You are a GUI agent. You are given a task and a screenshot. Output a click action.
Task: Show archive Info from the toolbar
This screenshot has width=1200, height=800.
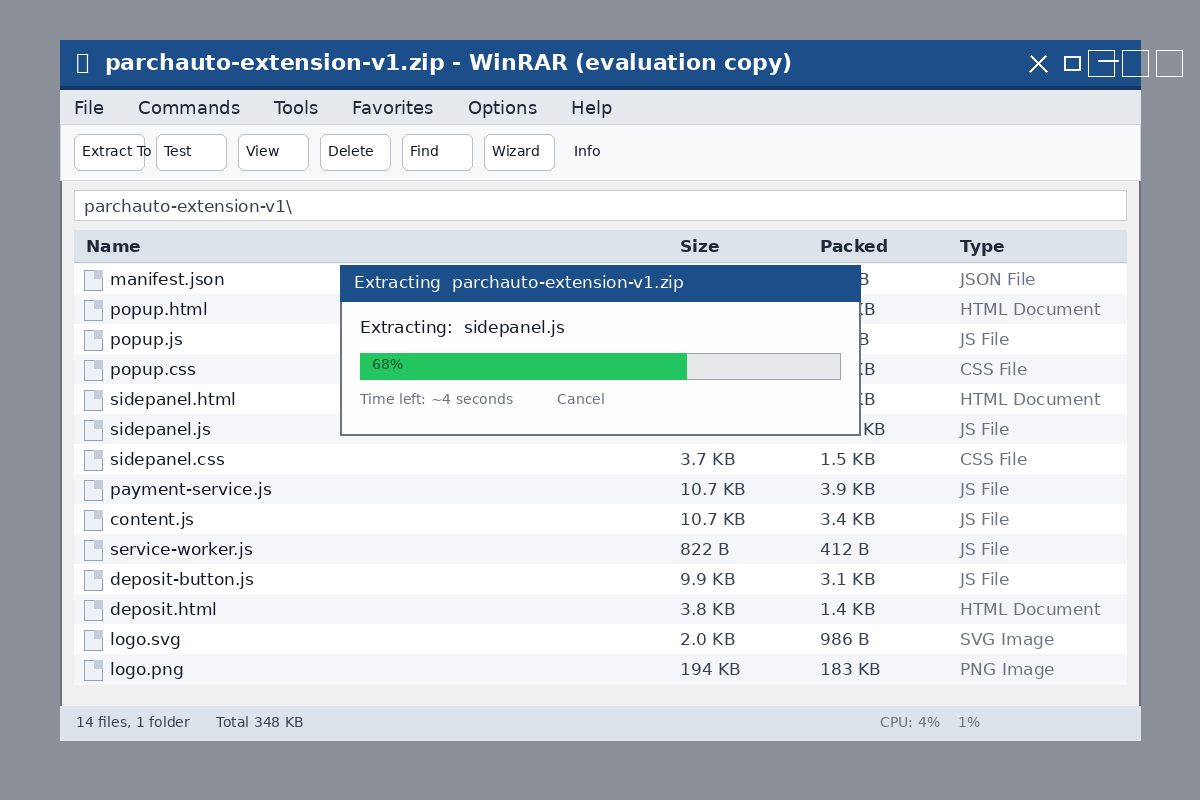click(x=587, y=152)
